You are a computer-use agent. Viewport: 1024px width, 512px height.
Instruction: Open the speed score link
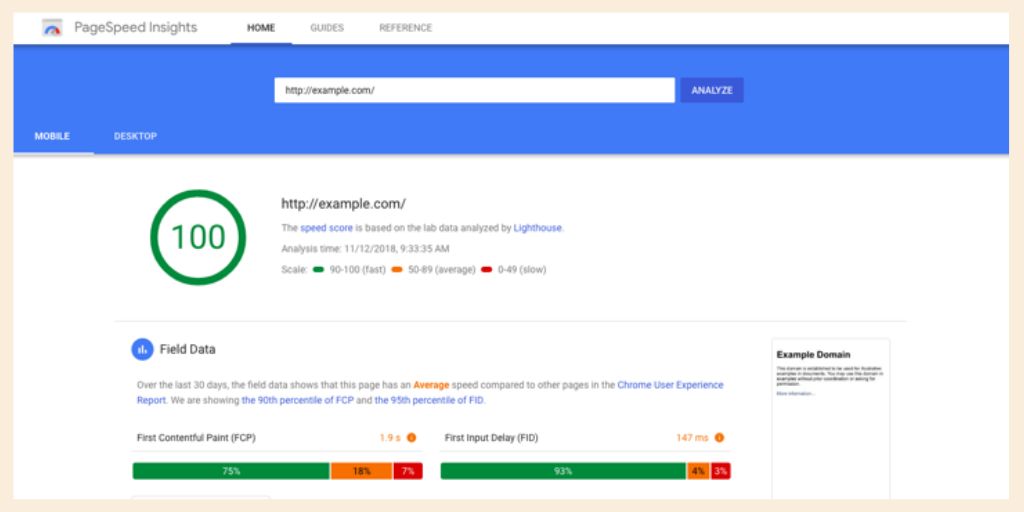tap(327, 228)
